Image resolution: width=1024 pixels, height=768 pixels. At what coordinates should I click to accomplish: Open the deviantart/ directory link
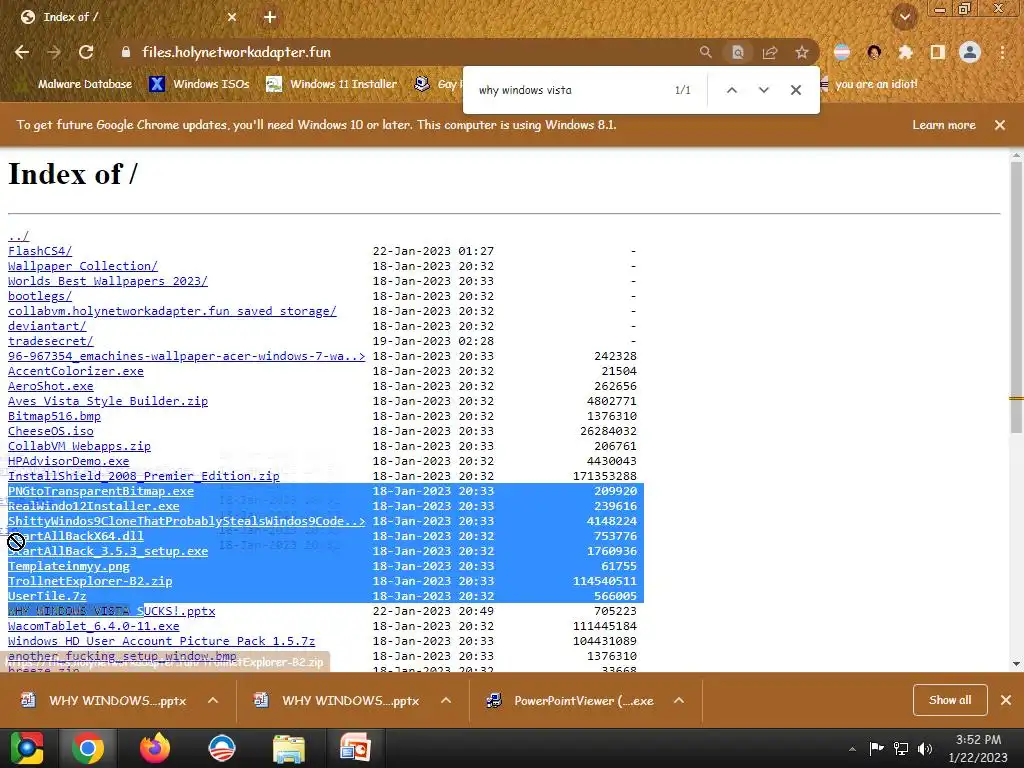[47, 326]
